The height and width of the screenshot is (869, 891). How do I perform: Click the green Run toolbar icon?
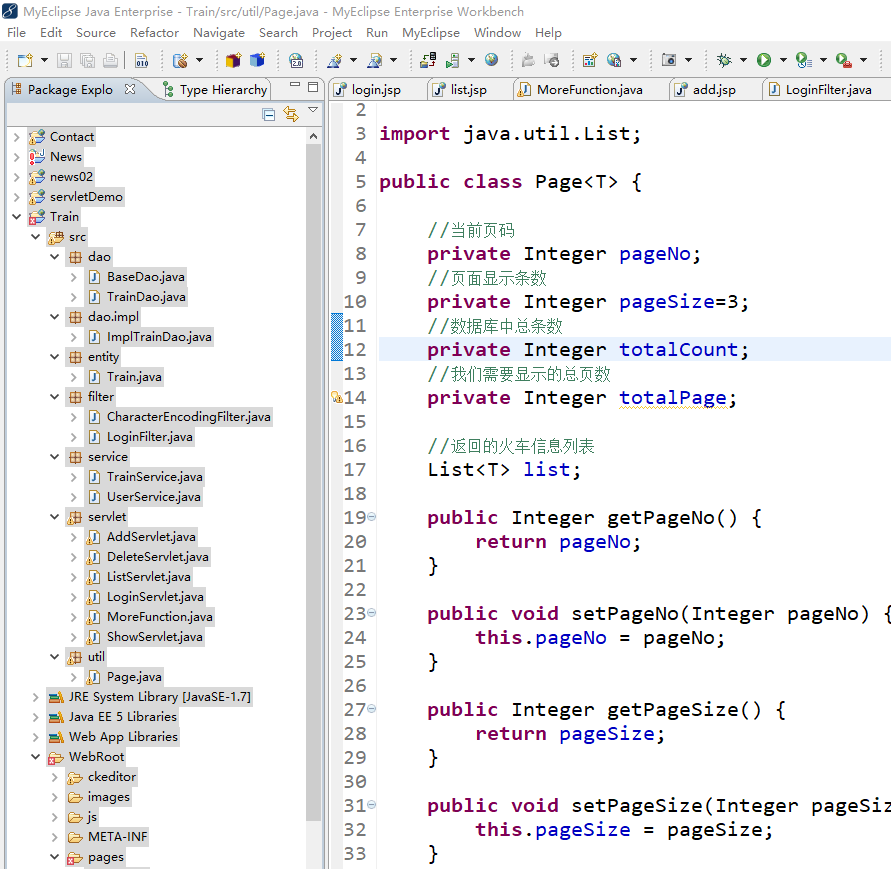(x=764, y=60)
